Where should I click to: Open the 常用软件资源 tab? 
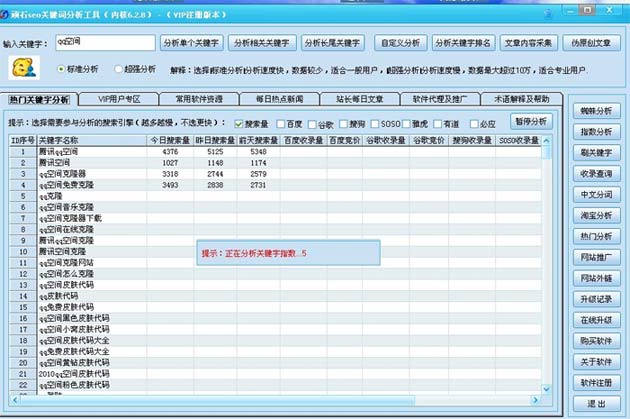coord(199,99)
